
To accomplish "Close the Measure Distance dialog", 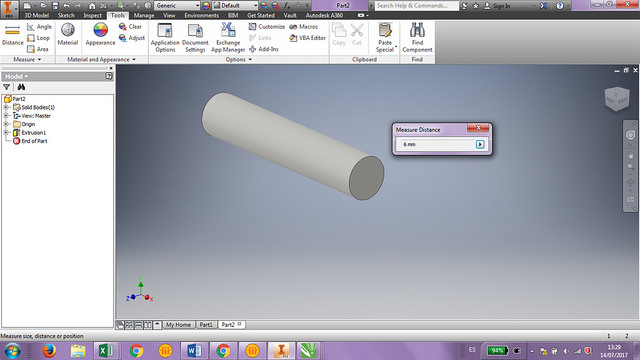I will pos(478,128).
